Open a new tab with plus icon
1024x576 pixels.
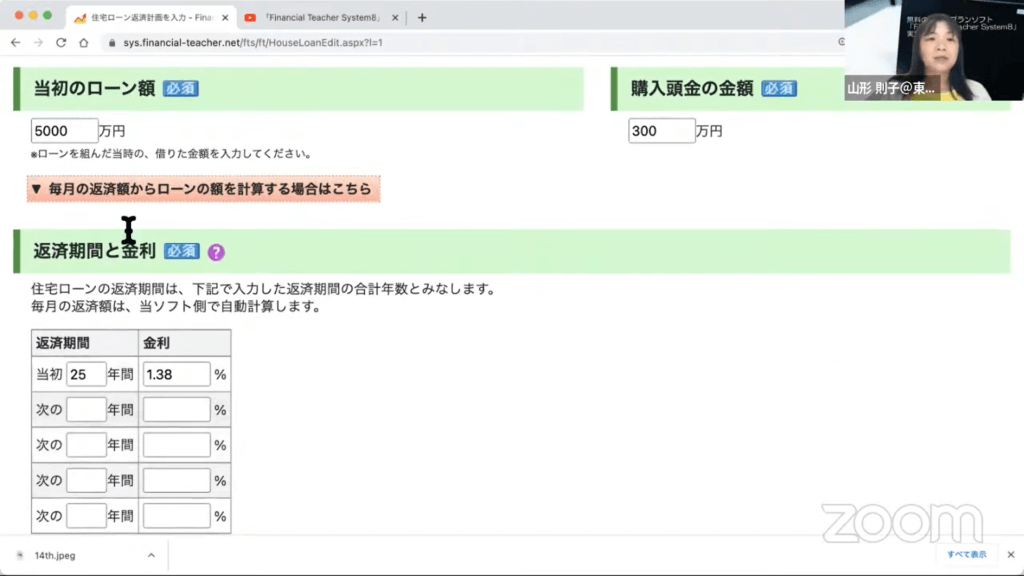tap(422, 18)
